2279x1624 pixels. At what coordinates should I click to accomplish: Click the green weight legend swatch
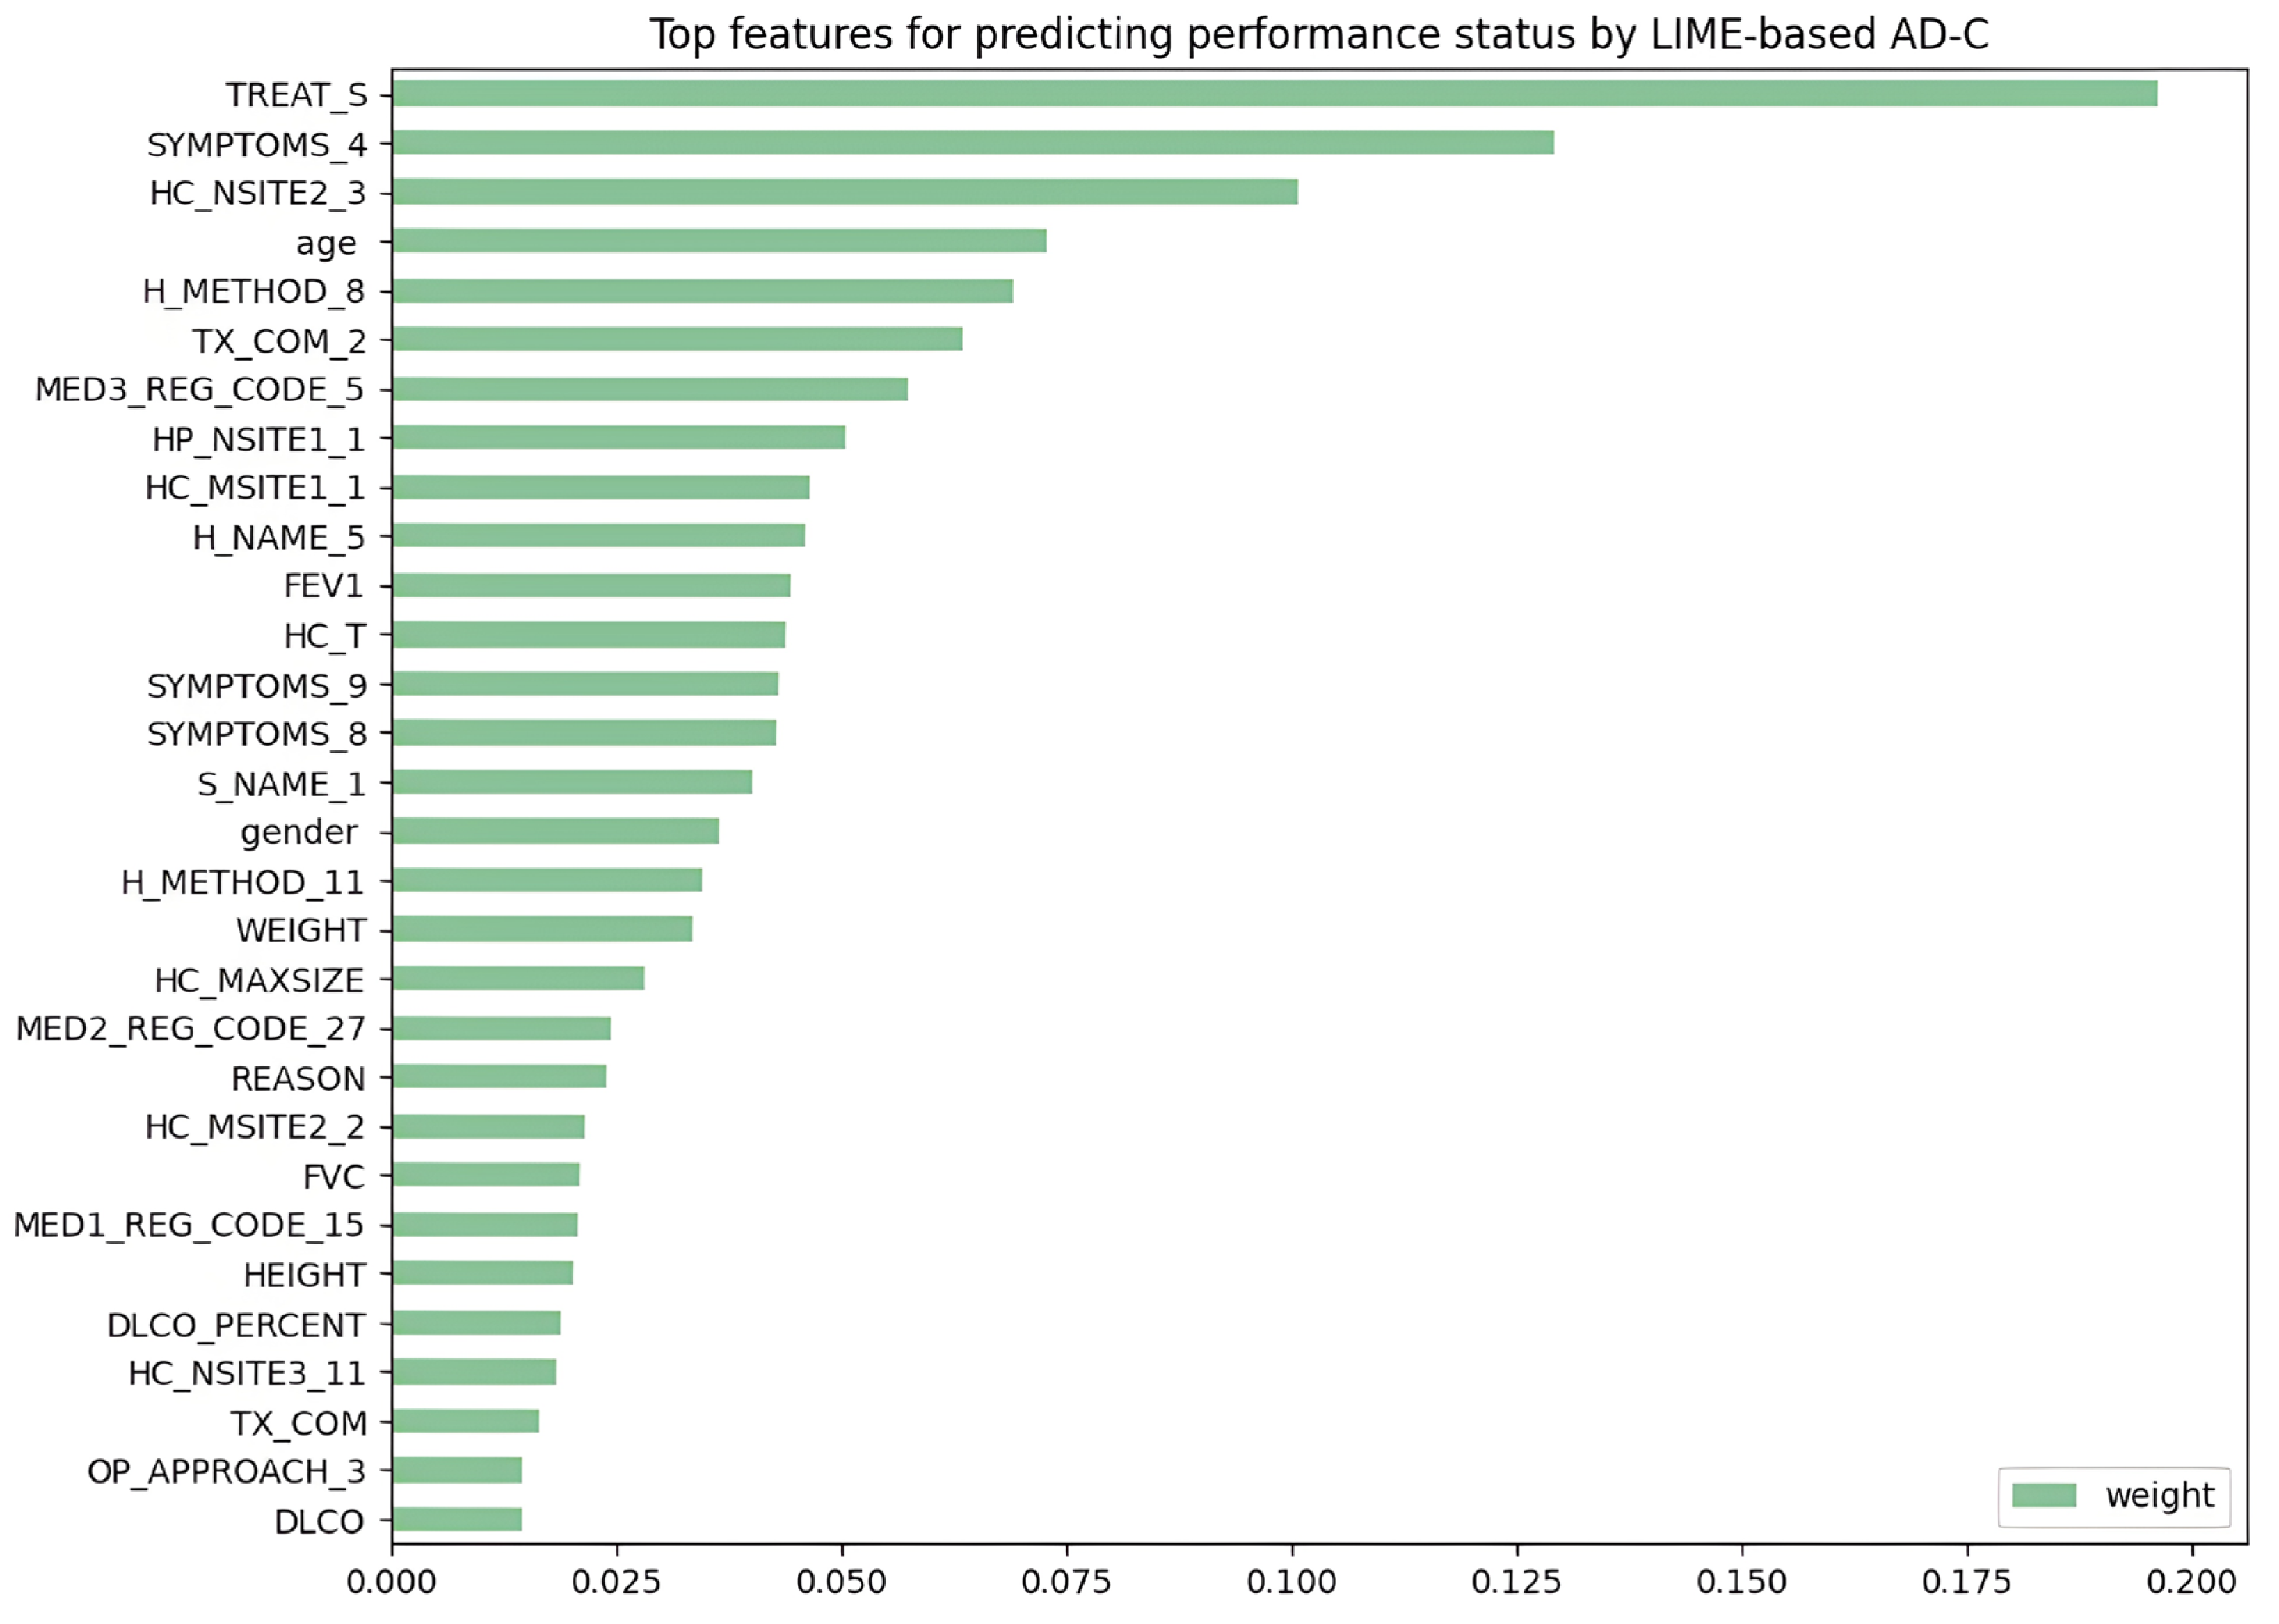pyautogui.click(x=2043, y=1495)
